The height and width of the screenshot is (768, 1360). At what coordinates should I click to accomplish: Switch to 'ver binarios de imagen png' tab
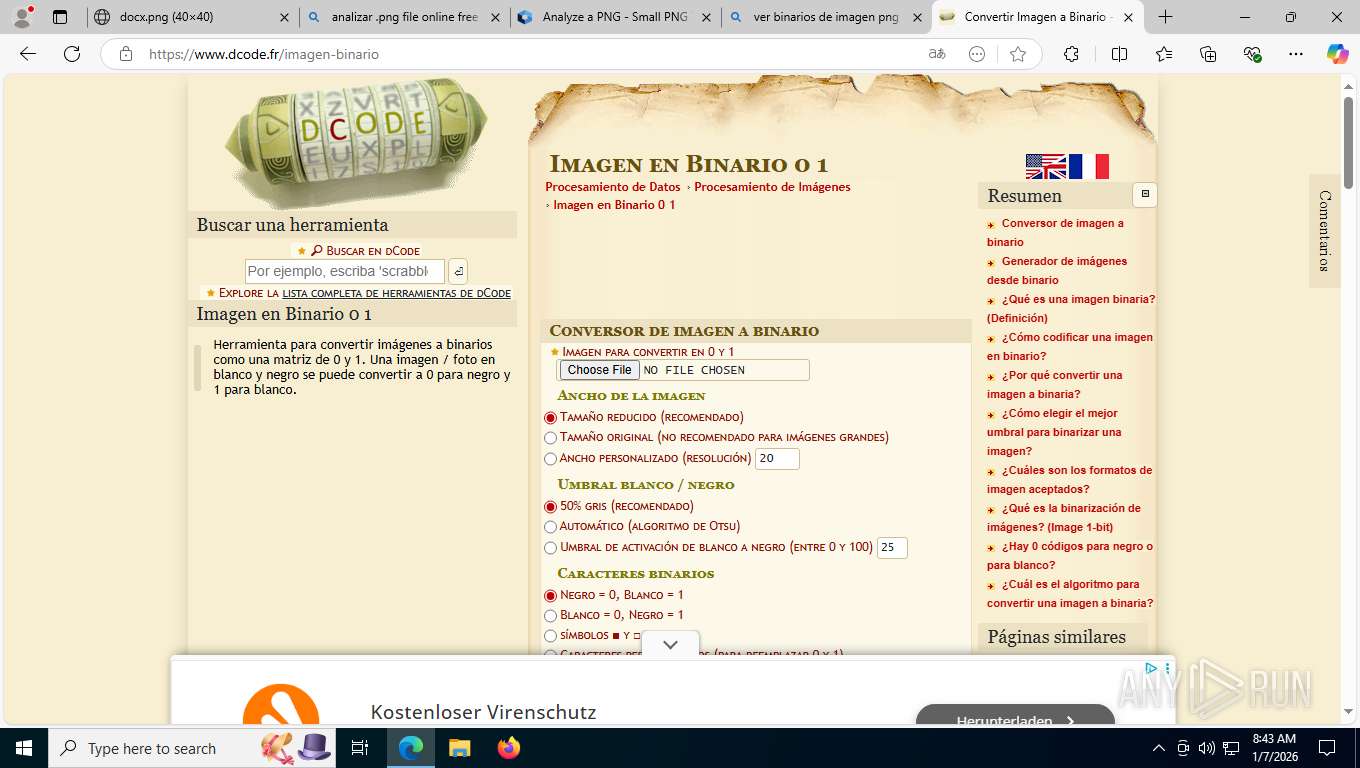tap(826, 17)
